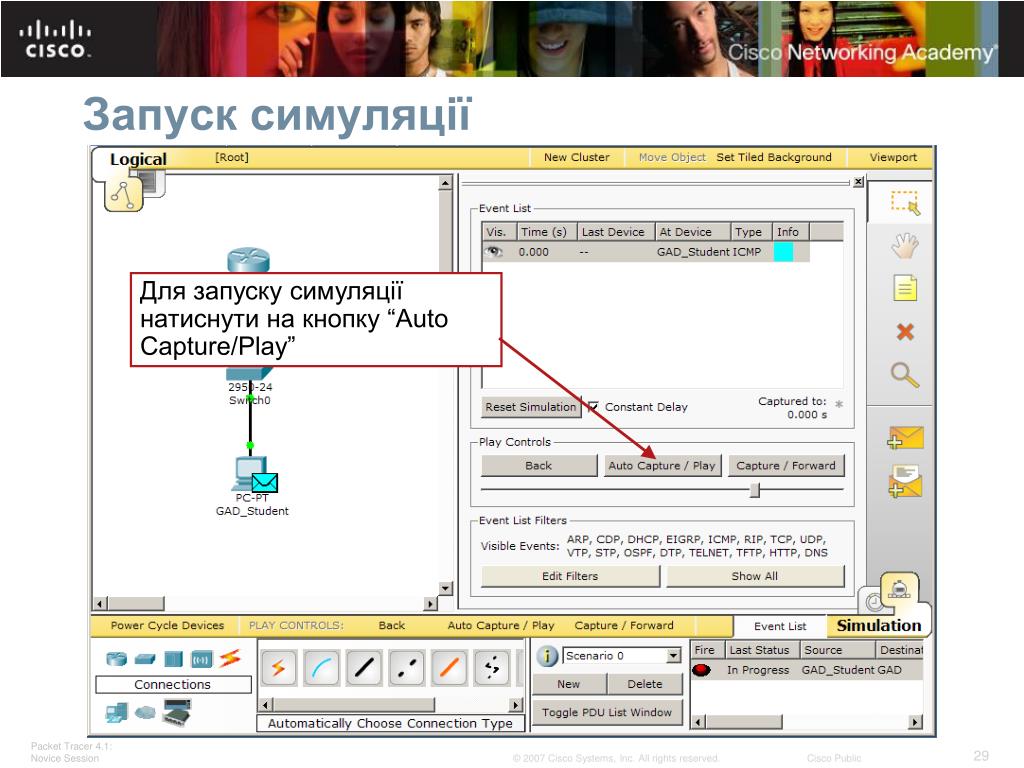This screenshot has height=768, width=1024.
Task: Open the Logical workspace navigation icon
Action: click(x=123, y=194)
